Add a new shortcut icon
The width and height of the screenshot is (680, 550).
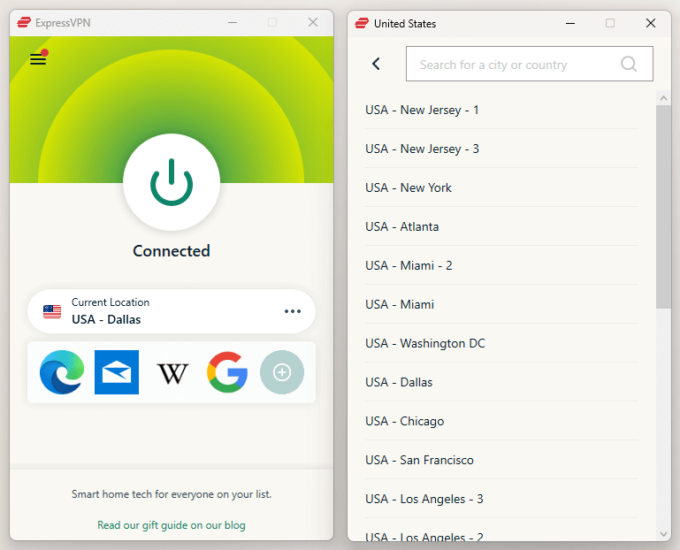282,372
